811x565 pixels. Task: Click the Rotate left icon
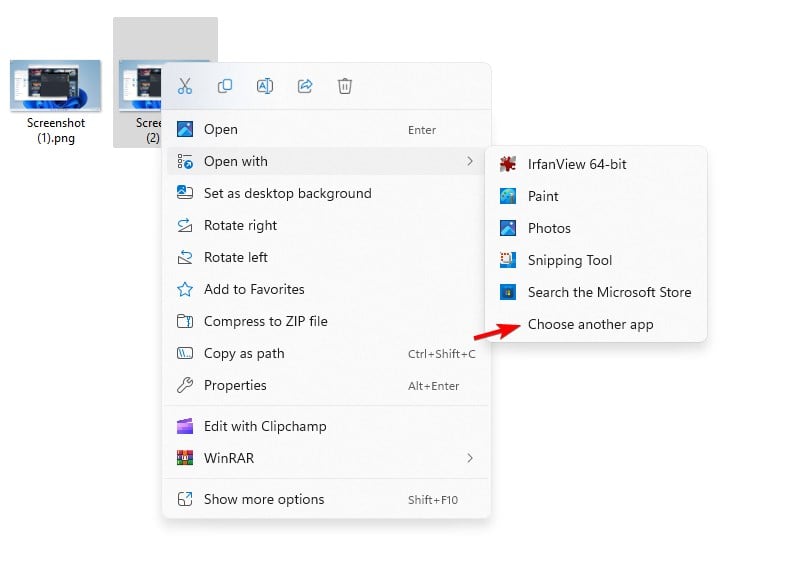[x=185, y=257]
